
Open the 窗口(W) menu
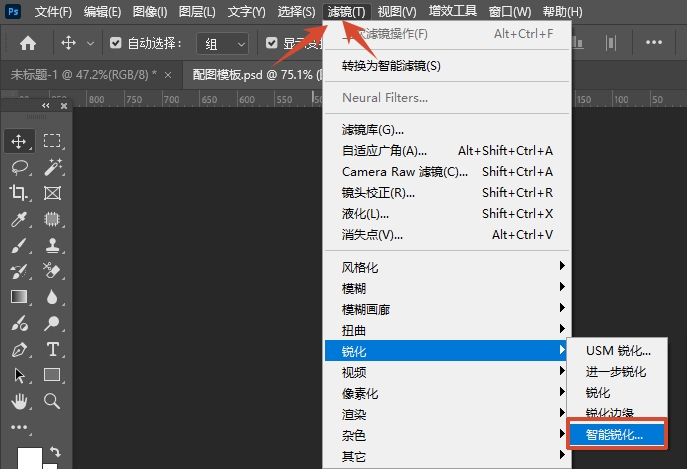click(x=510, y=11)
